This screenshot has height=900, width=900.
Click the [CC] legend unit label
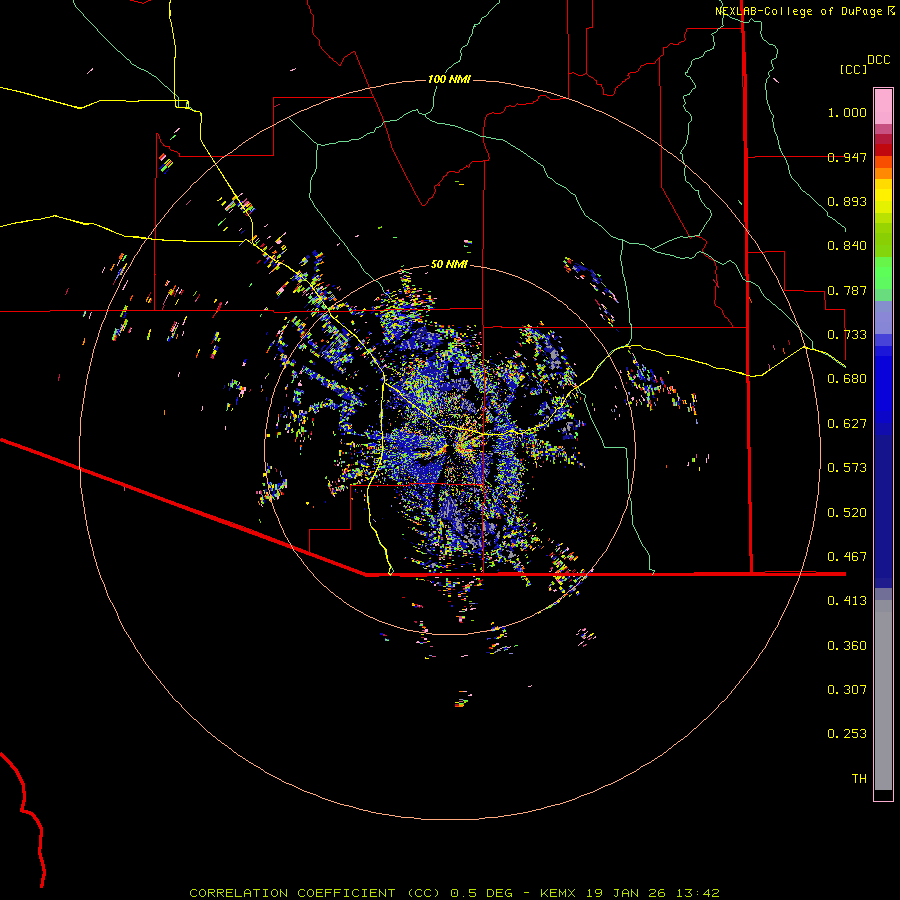[x=853, y=69]
